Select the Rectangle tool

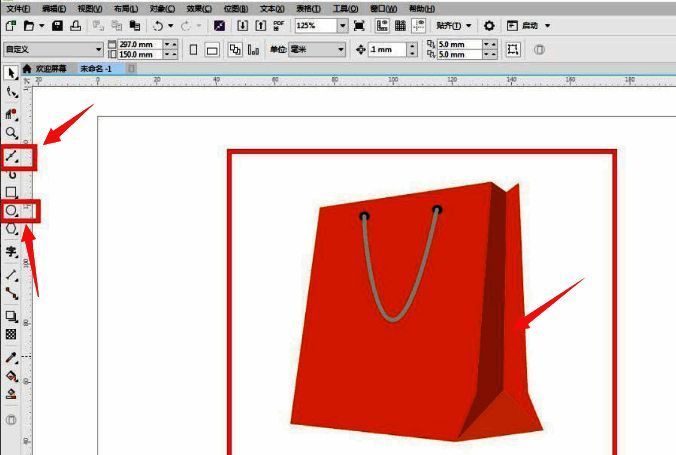pyautogui.click(x=12, y=192)
